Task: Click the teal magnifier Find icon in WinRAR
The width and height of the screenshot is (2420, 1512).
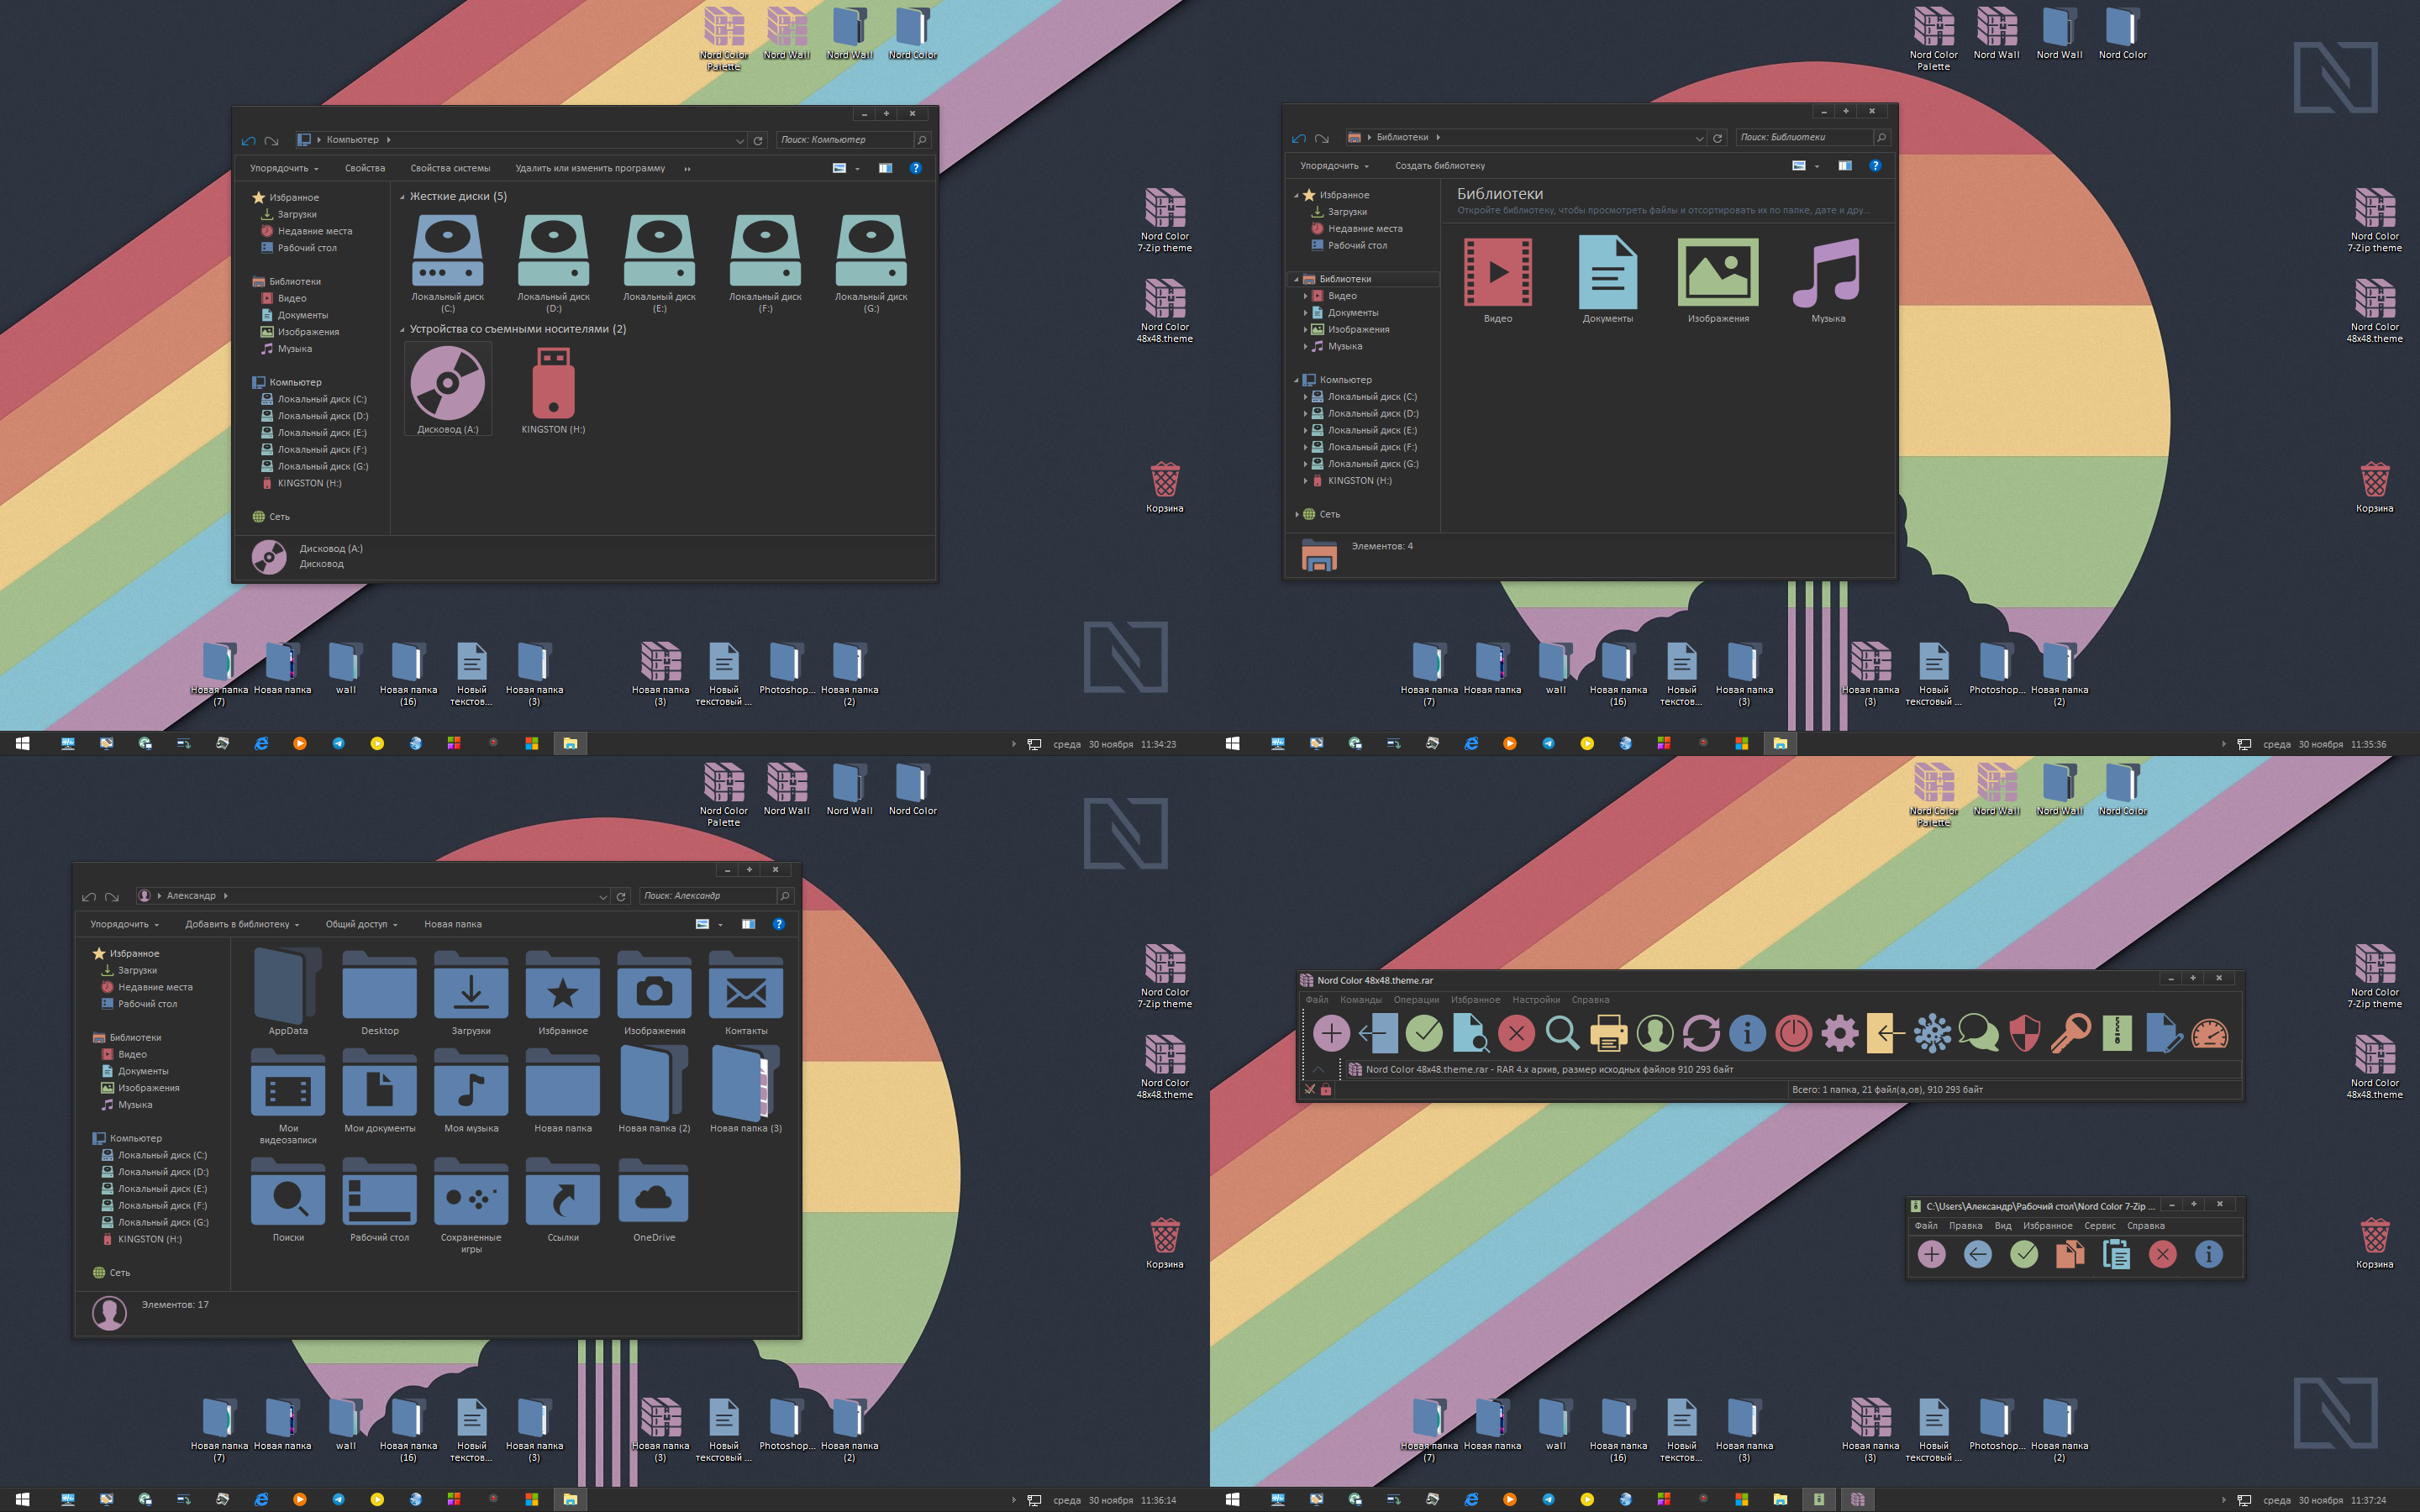Action: pos(1562,1033)
